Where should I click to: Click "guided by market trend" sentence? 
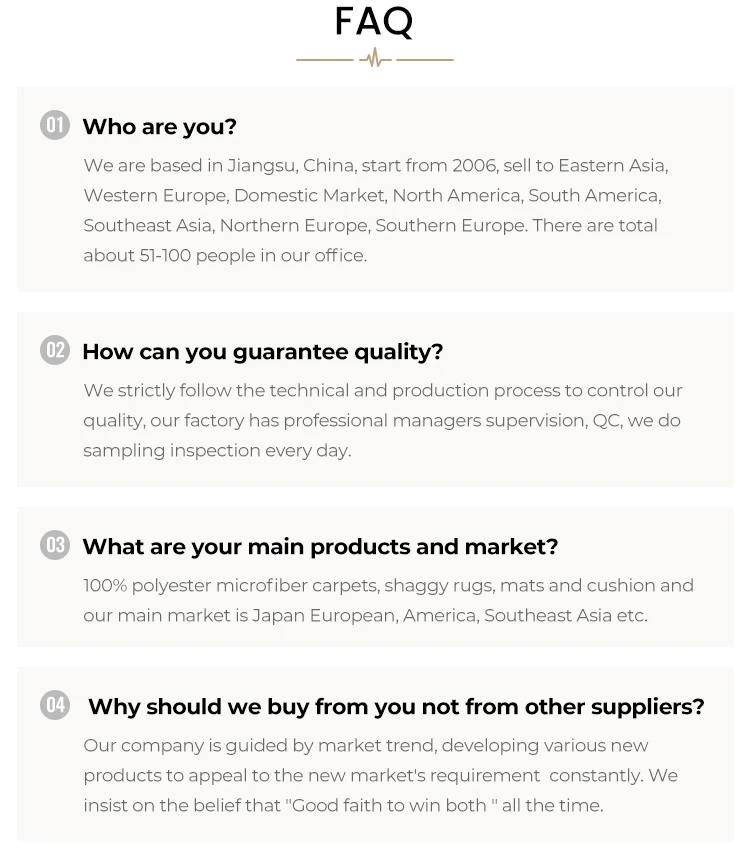pyautogui.click(x=335, y=745)
